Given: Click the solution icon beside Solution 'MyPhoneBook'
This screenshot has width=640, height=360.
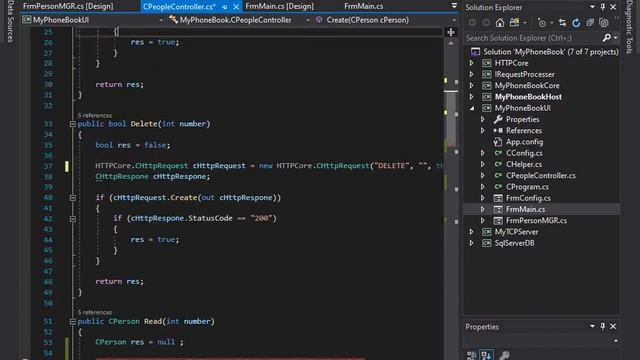Looking at the screenshot, I should tap(475, 52).
